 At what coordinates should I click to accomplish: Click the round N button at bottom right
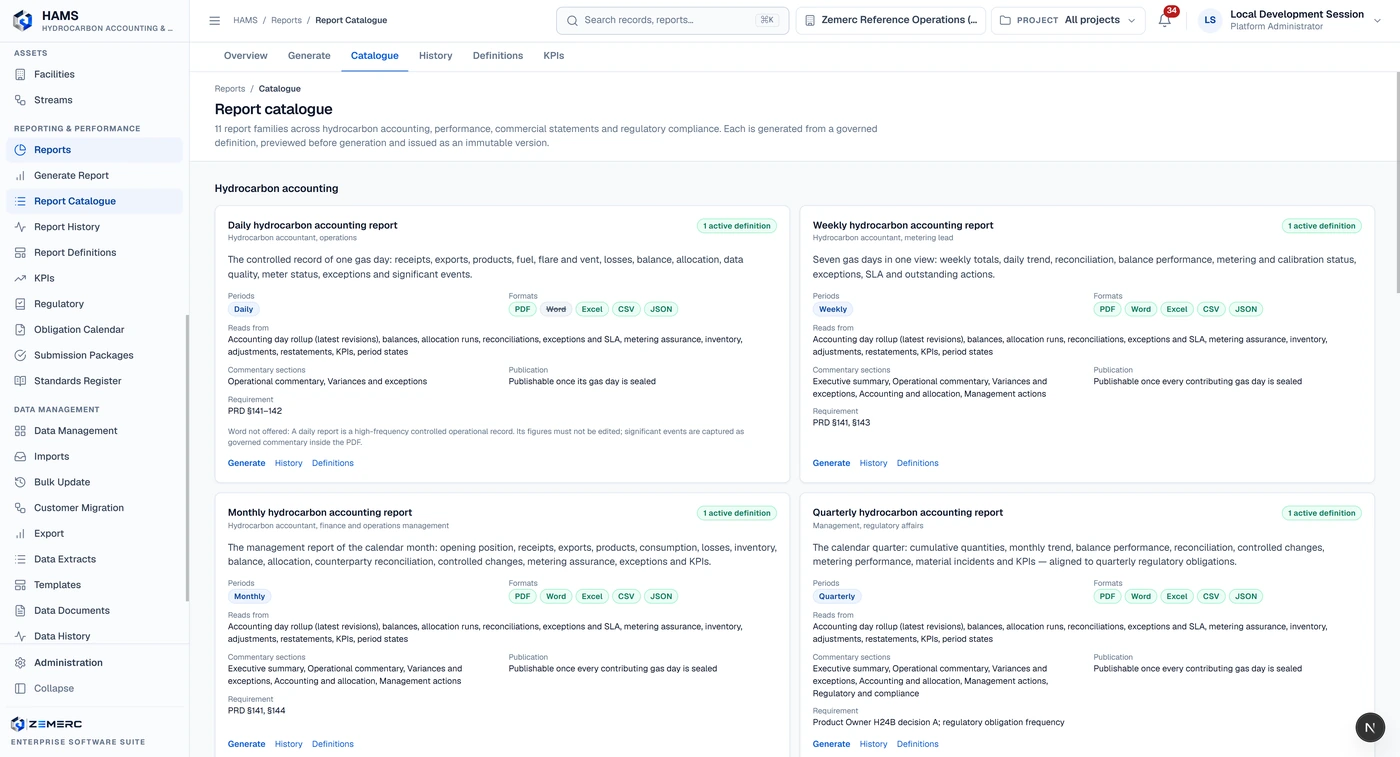point(1370,727)
